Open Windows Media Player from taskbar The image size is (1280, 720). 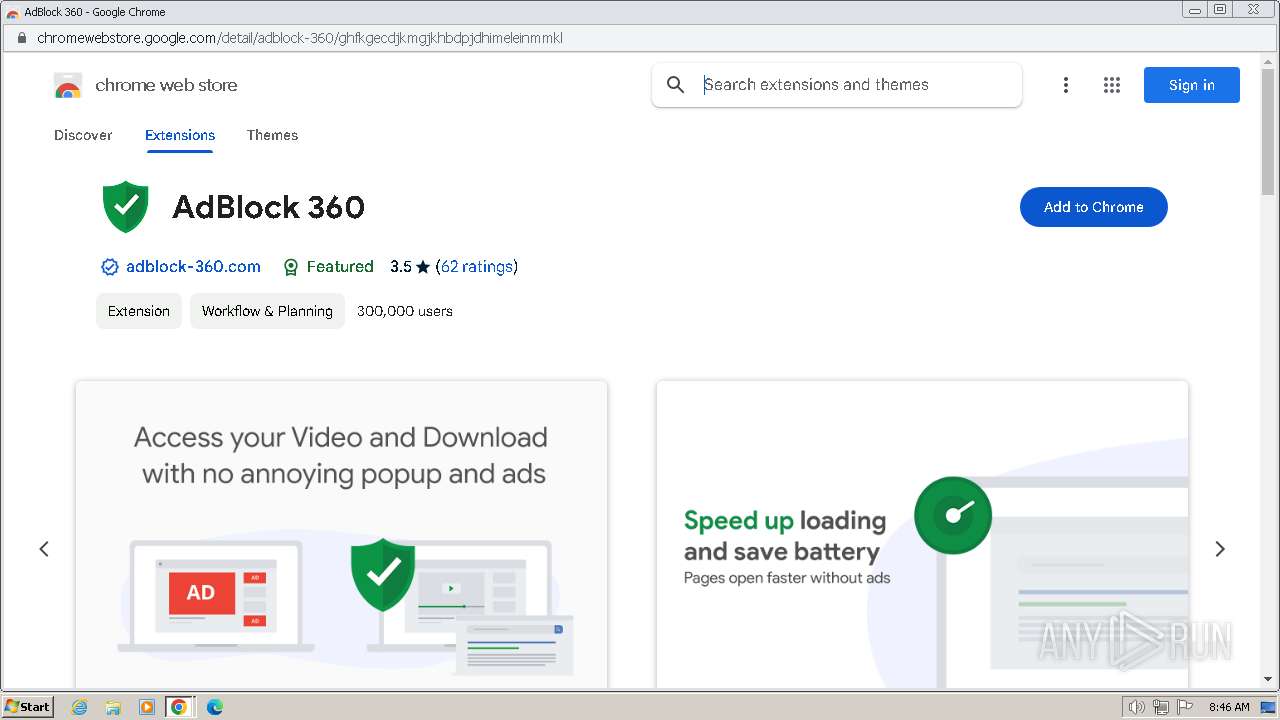click(146, 707)
